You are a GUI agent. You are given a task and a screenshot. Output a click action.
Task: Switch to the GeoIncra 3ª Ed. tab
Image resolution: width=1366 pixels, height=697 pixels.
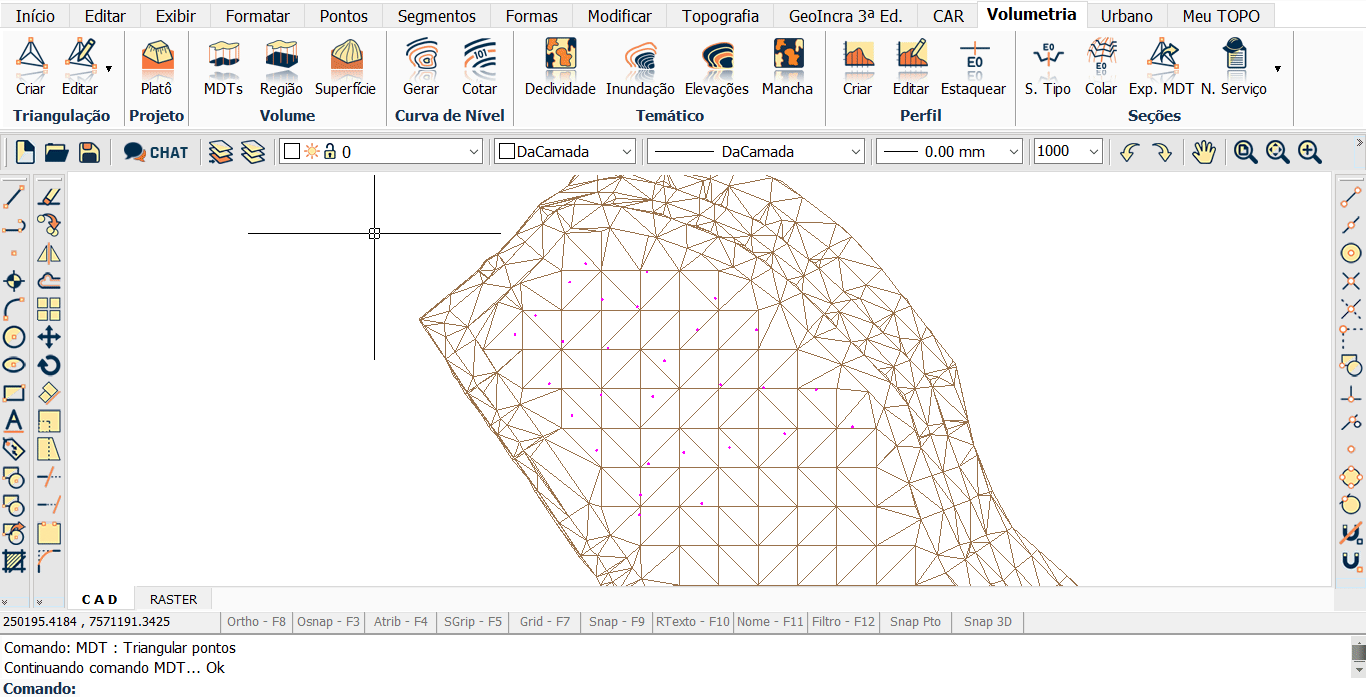846,16
